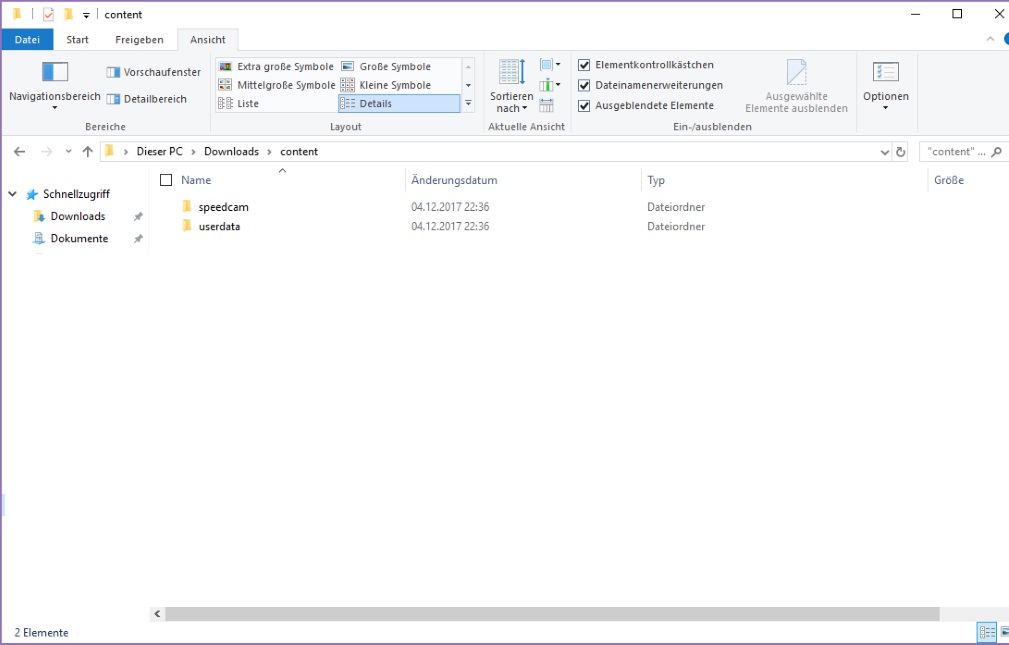Sort by the Größe column header
This screenshot has height=645, width=1009.
tap(949, 181)
